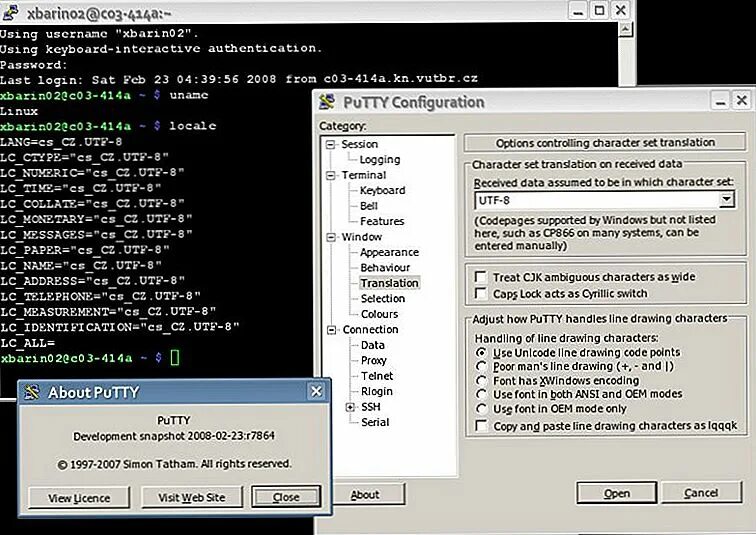Open the Terminal category

pyautogui.click(x=364, y=175)
